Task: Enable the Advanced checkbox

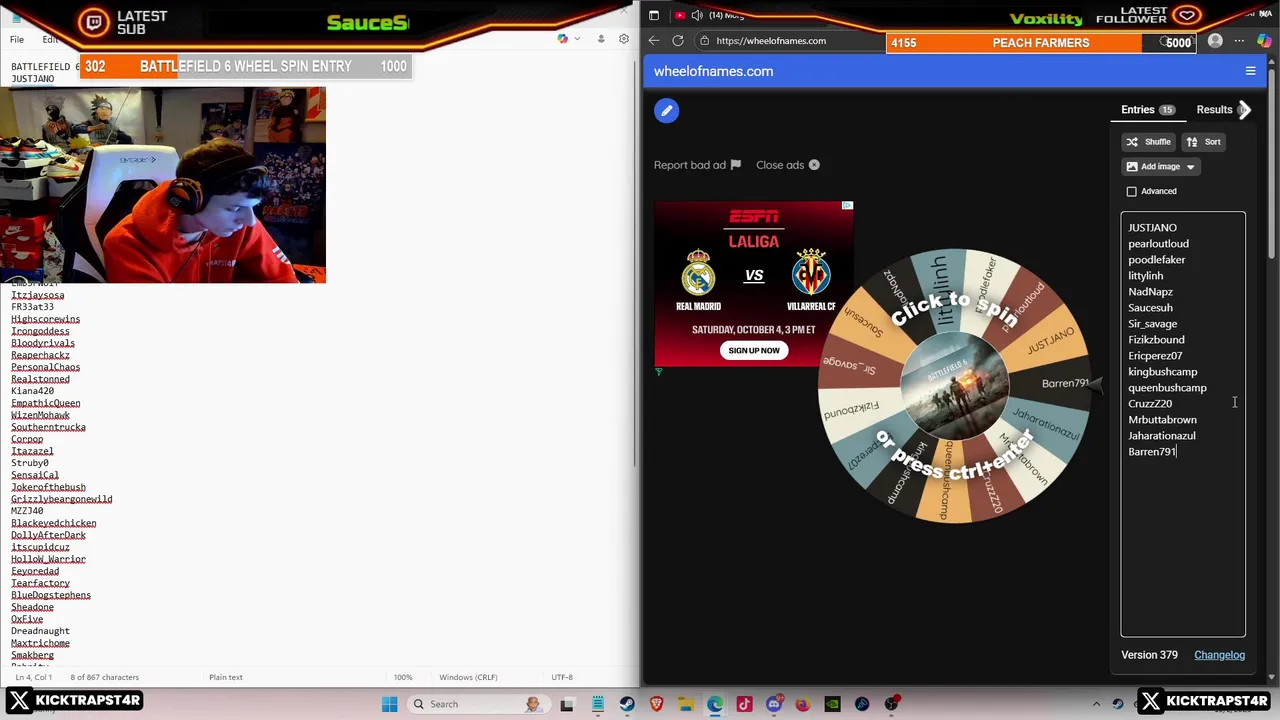Action: point(1132,191)
